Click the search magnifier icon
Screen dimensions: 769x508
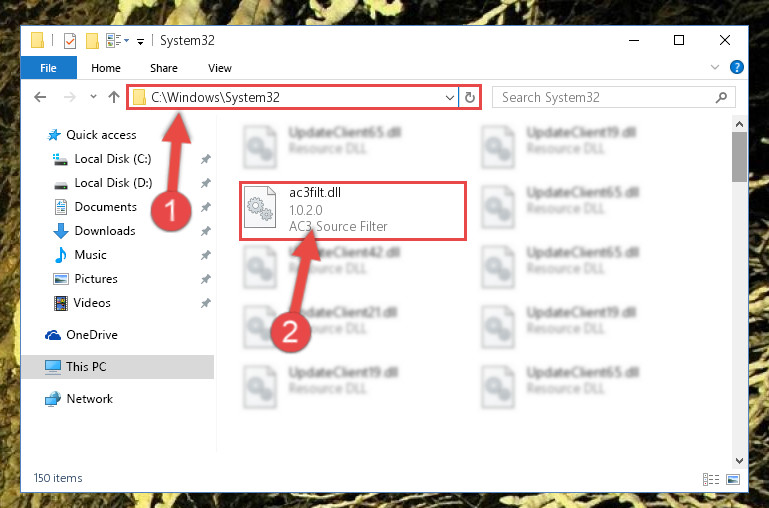721,98
